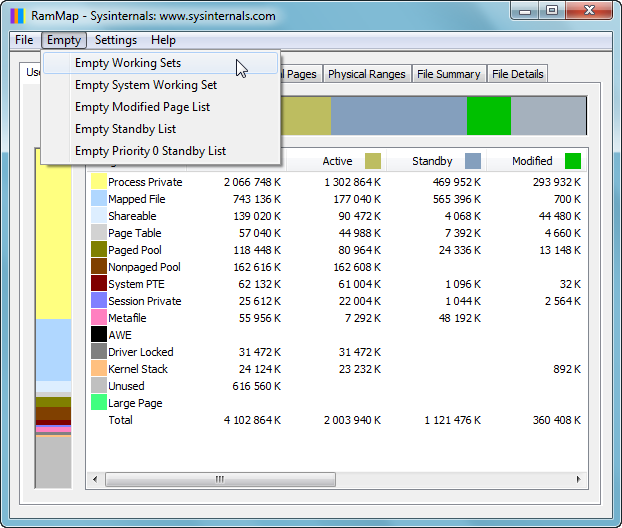Click right arrow of horizontal scrollbar
This screenshot has width=622, height=528.
(x=578, y=479)
